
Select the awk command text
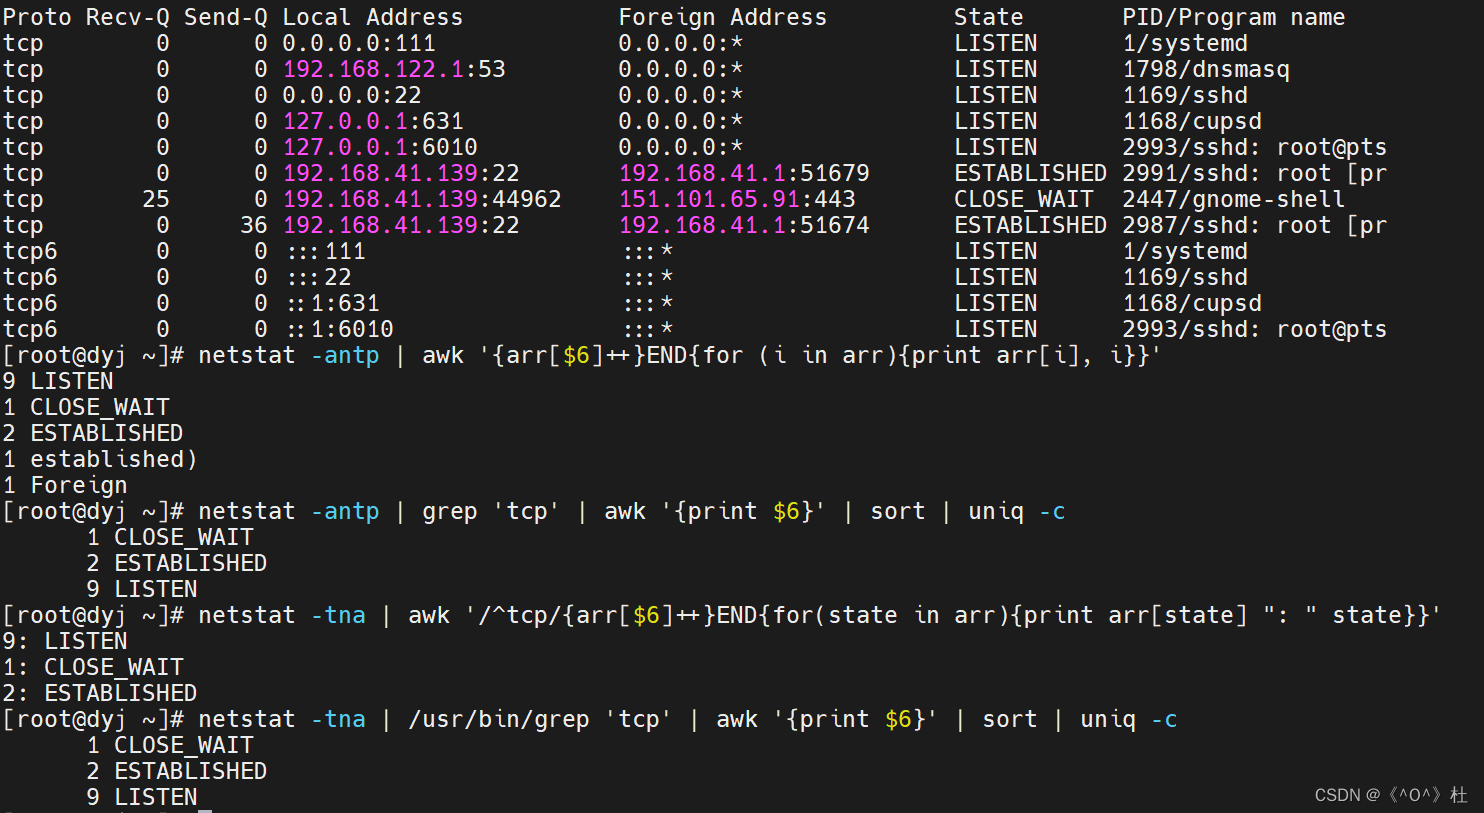[443, 354]
